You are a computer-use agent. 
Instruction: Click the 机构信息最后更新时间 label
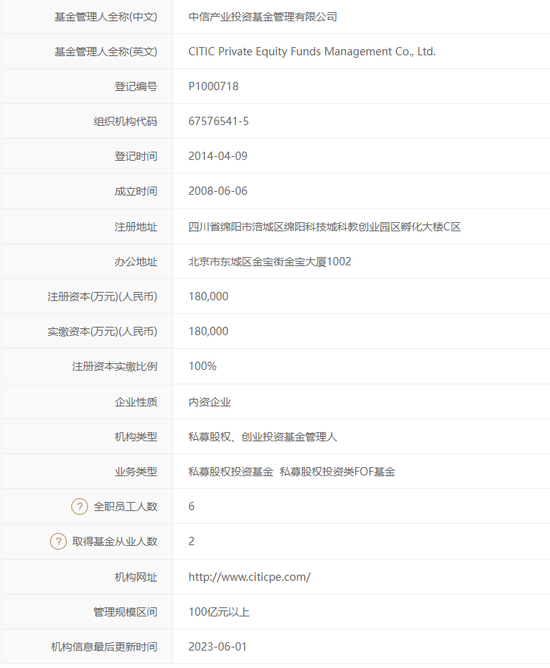pyautogui.click(x=104, y=647)
